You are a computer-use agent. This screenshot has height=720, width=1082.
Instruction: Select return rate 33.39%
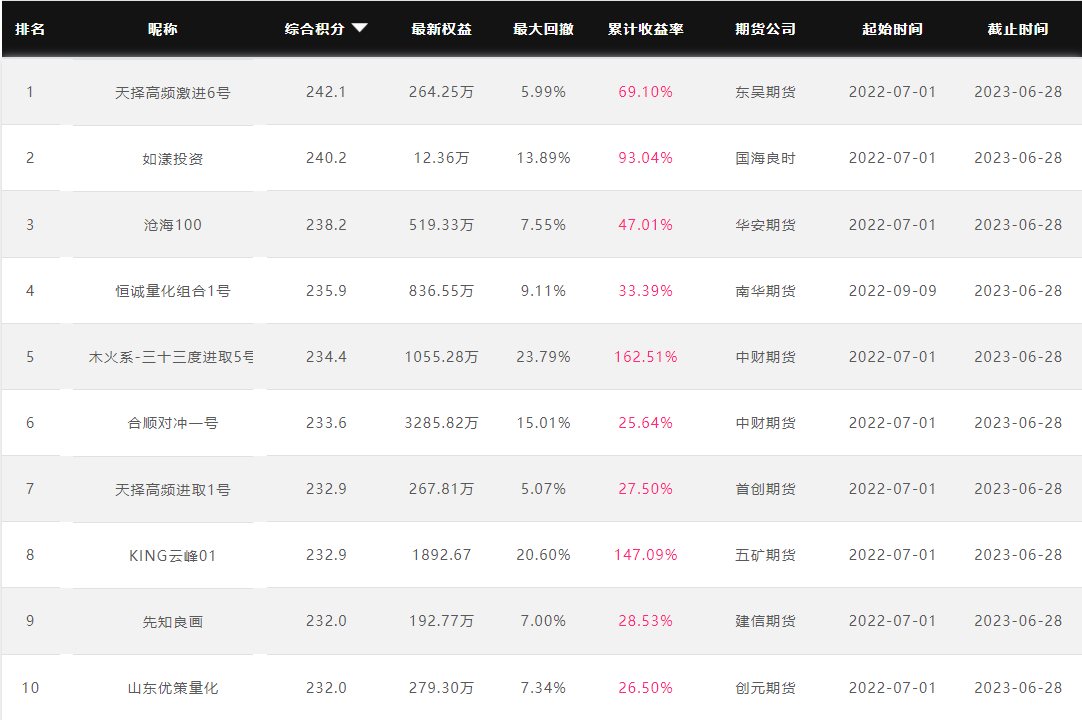645,291
